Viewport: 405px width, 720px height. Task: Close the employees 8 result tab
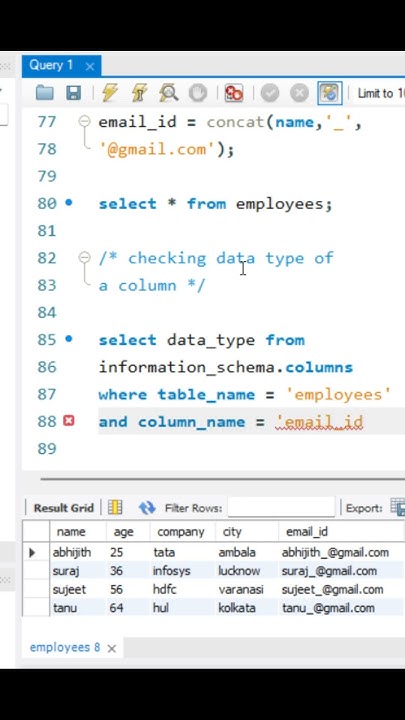pyautogui.click(x=112, y=649)
